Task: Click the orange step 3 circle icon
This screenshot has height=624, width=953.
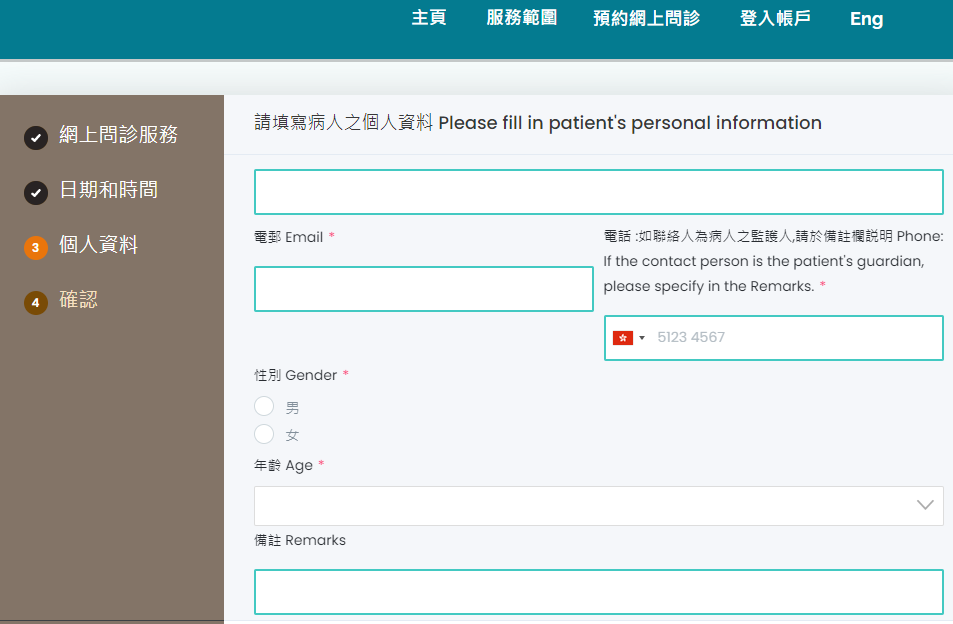Action: tap(36, 247)
